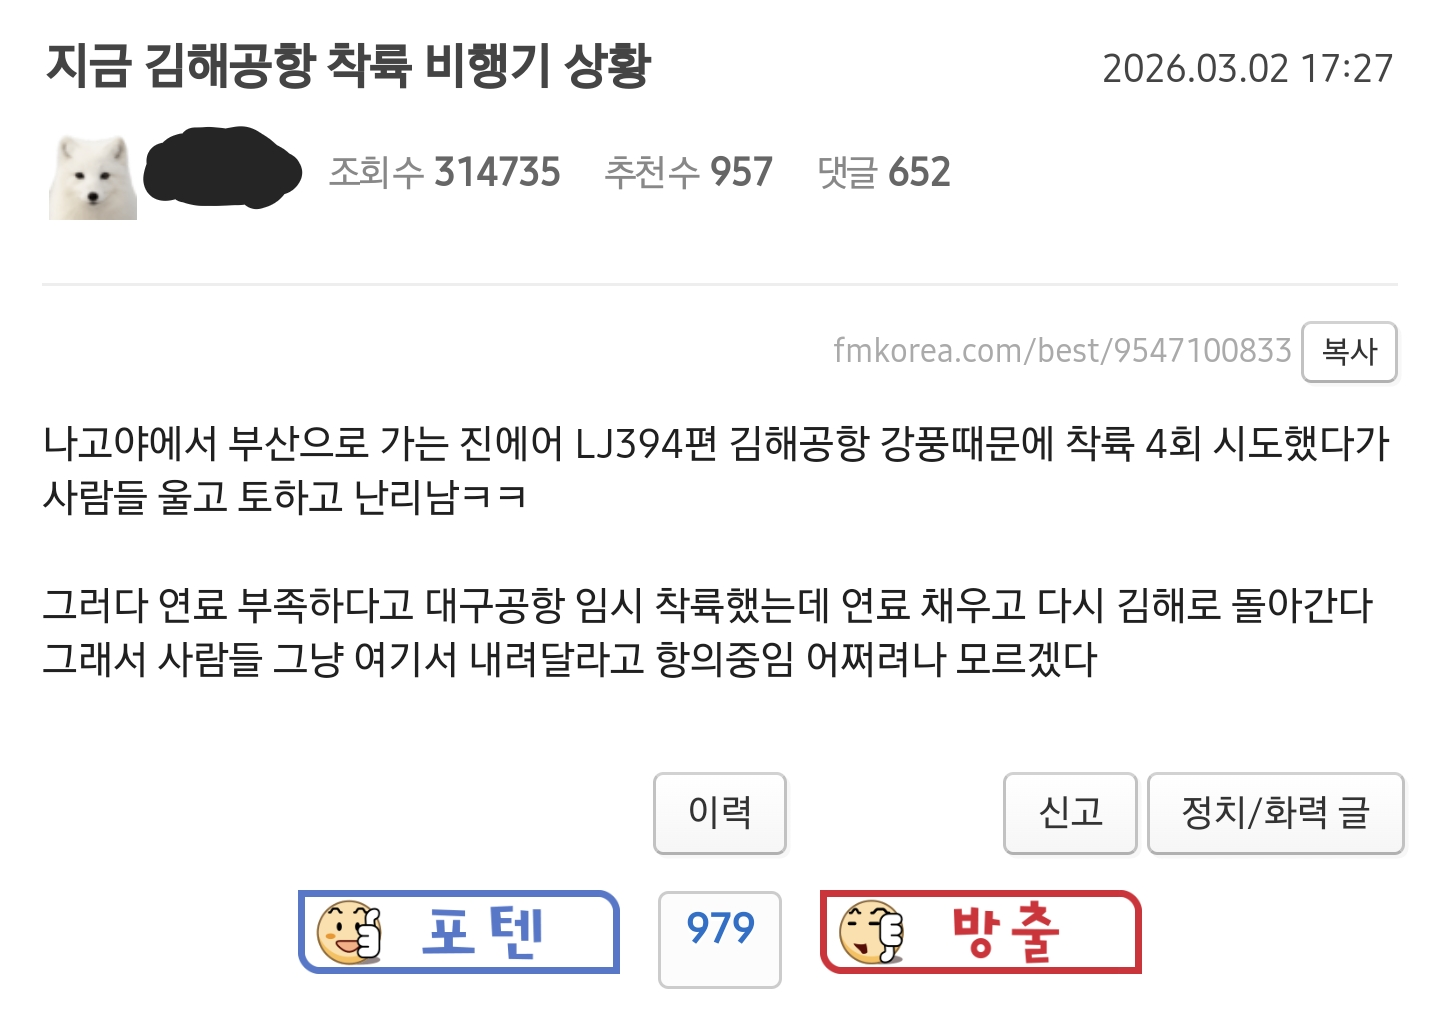Click the post timestamp 2026.03.02 17:27
Viewport: 1440px width, 1025px height.
click(1247, 68)
